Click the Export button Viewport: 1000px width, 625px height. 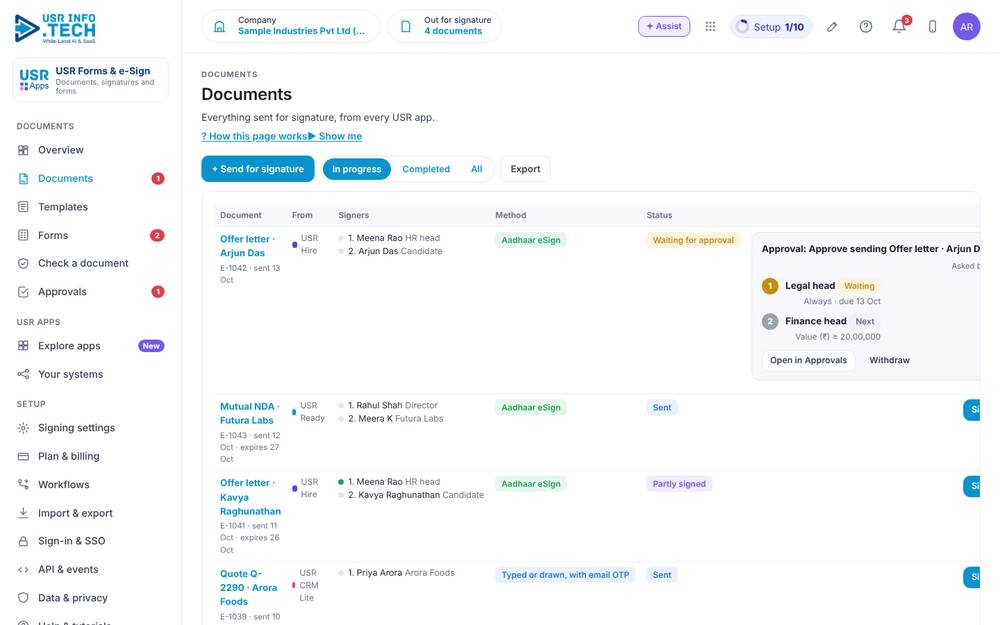(x=526, y=169)
